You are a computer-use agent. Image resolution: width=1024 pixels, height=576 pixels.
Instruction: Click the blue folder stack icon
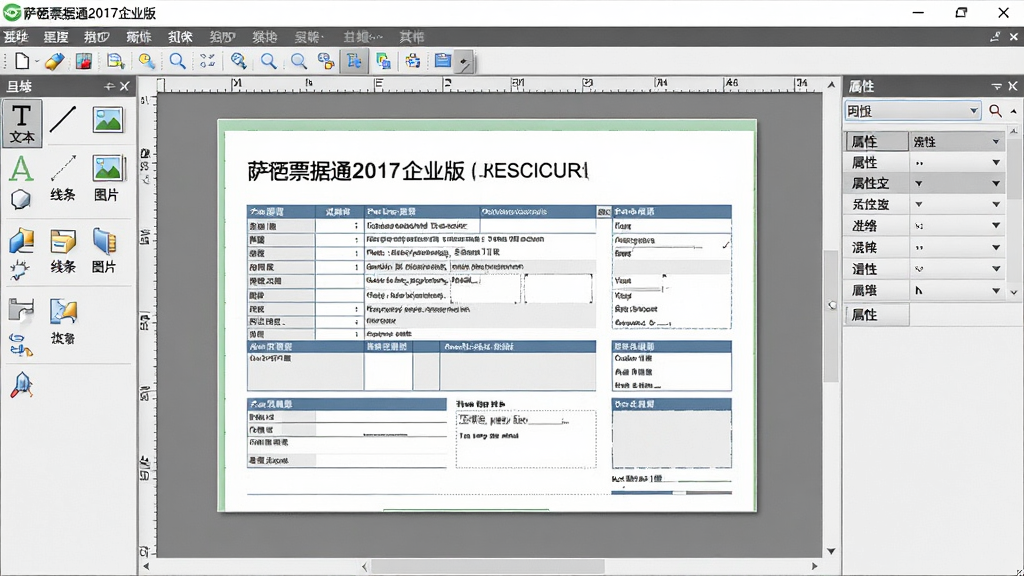tap(104, 241)
